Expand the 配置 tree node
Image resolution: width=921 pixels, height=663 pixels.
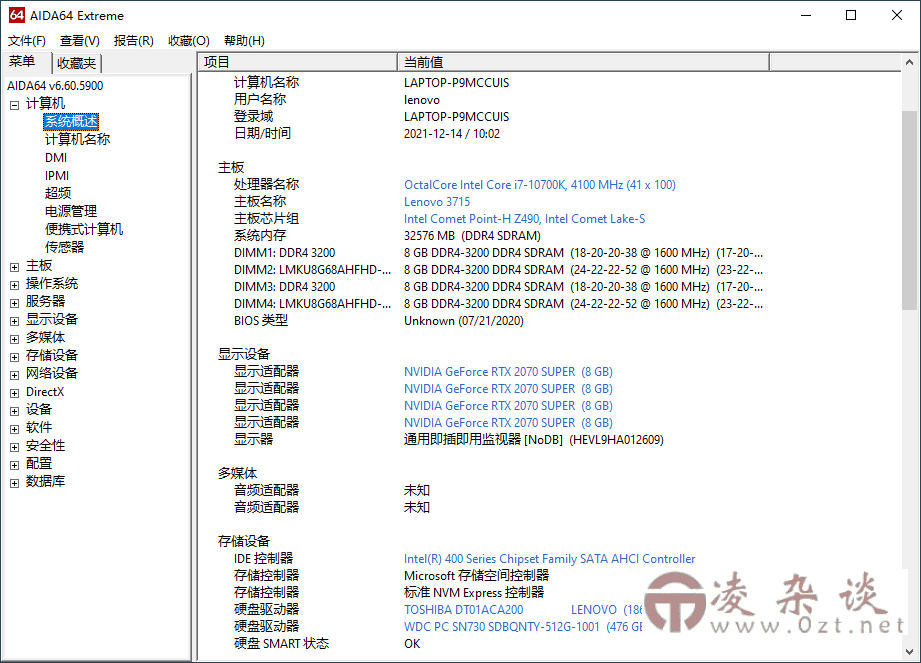coord(15,465)
